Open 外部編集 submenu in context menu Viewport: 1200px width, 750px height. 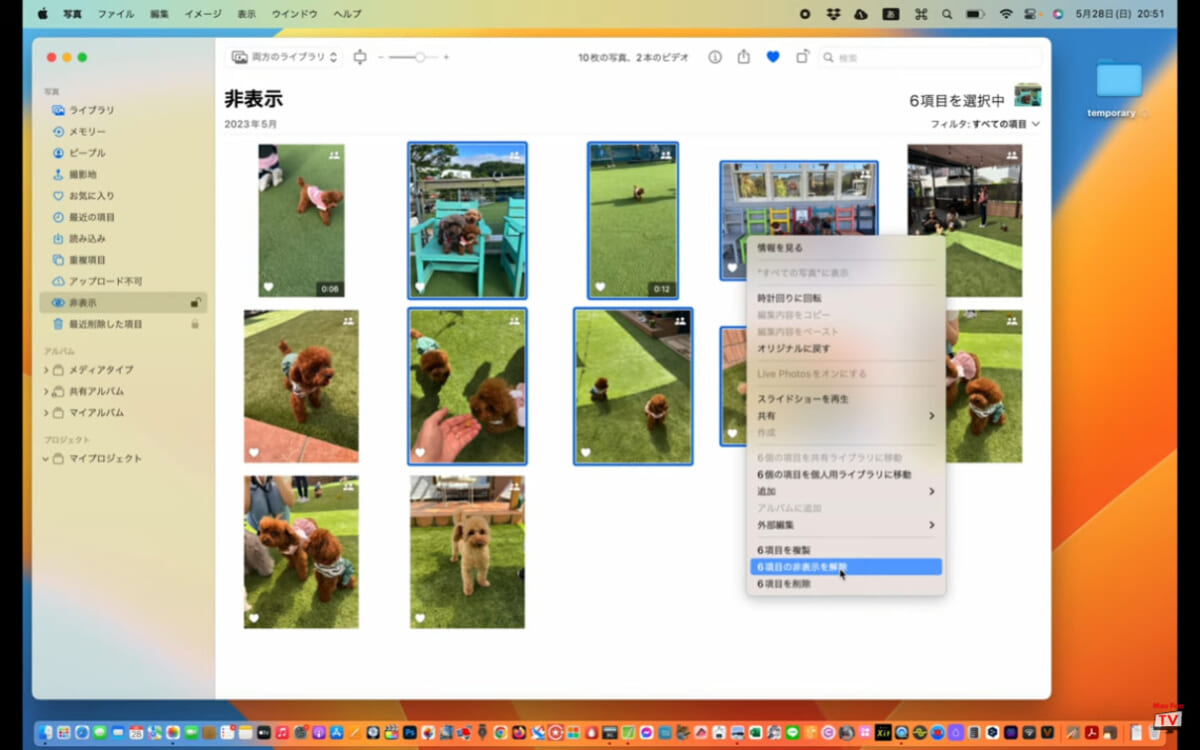846,525
